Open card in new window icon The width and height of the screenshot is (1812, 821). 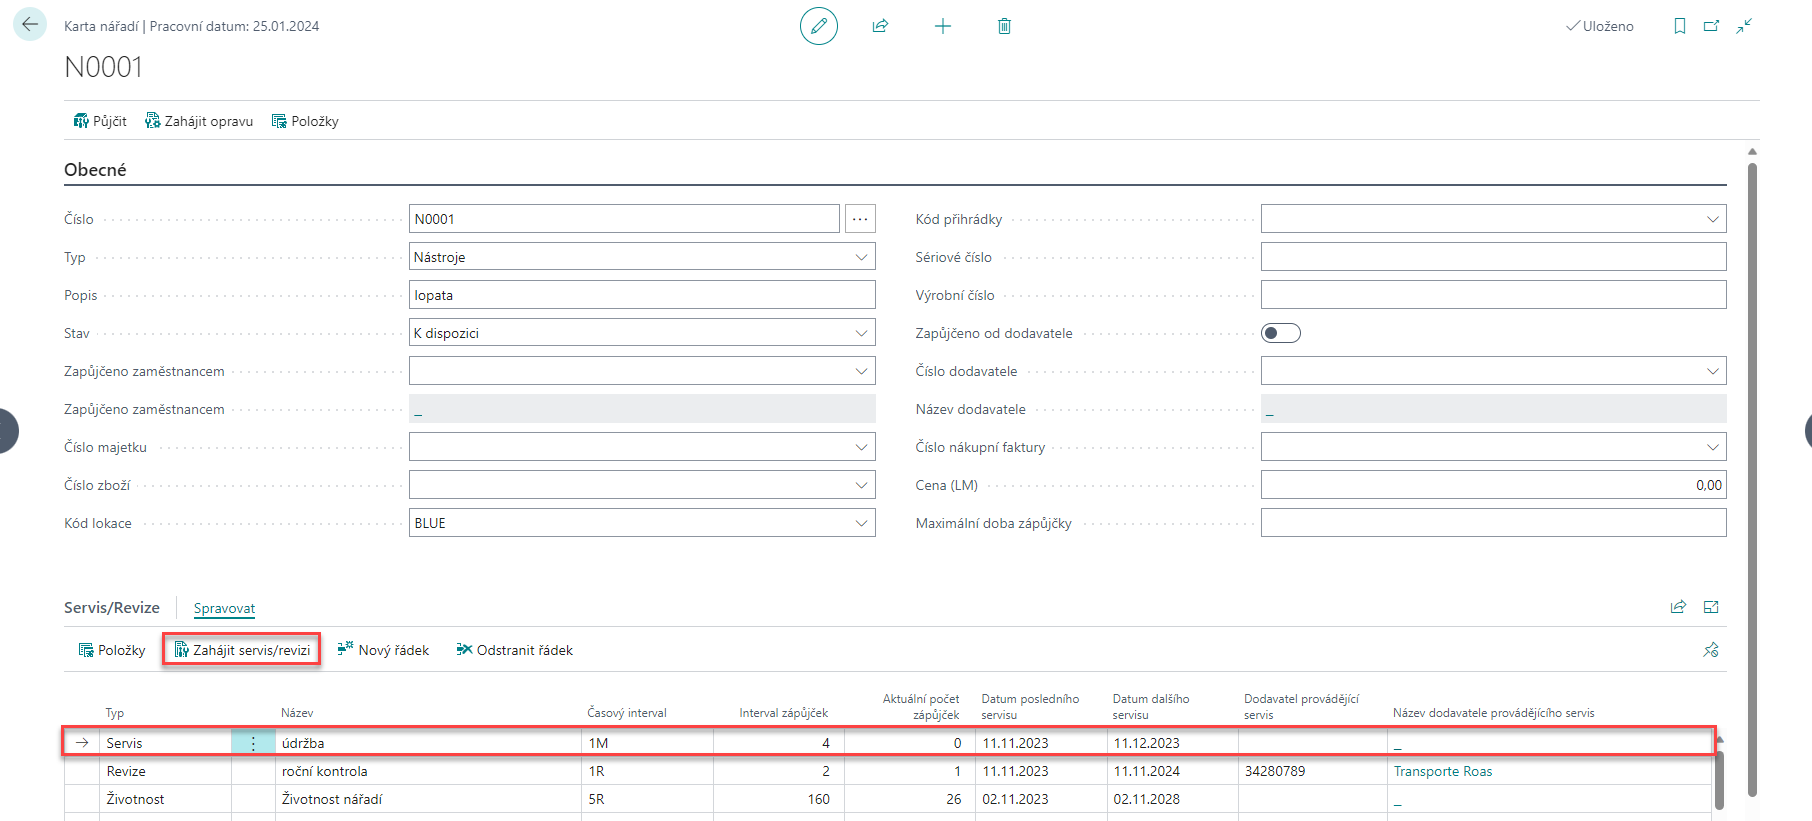click(1711, 26)
